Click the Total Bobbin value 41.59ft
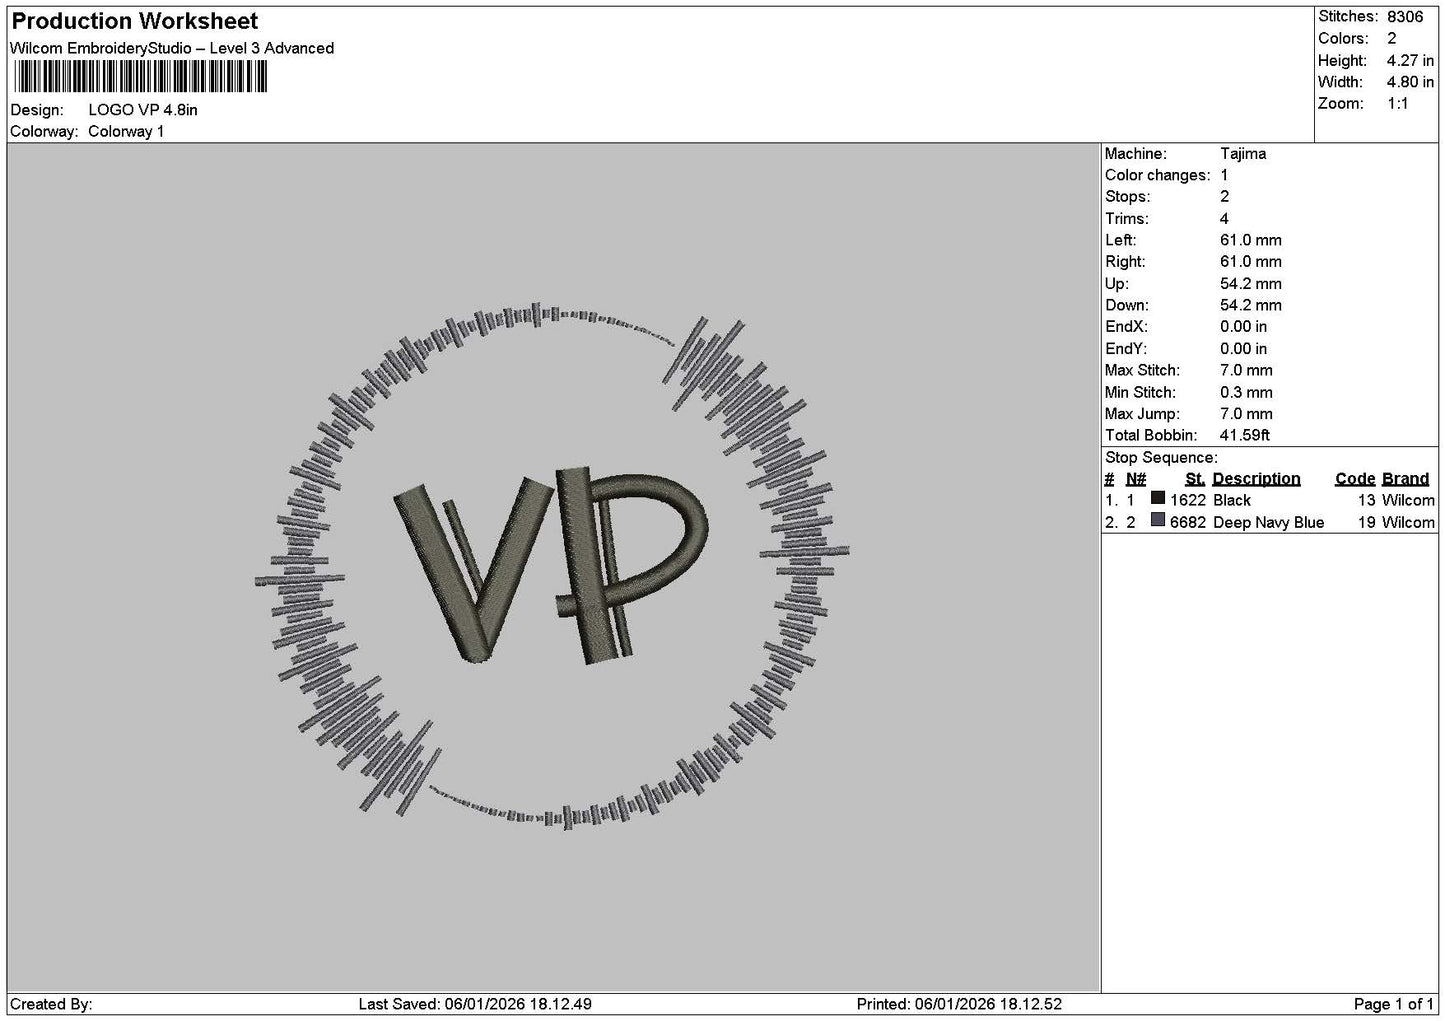1445x1021 pixels. (1245, 436)
